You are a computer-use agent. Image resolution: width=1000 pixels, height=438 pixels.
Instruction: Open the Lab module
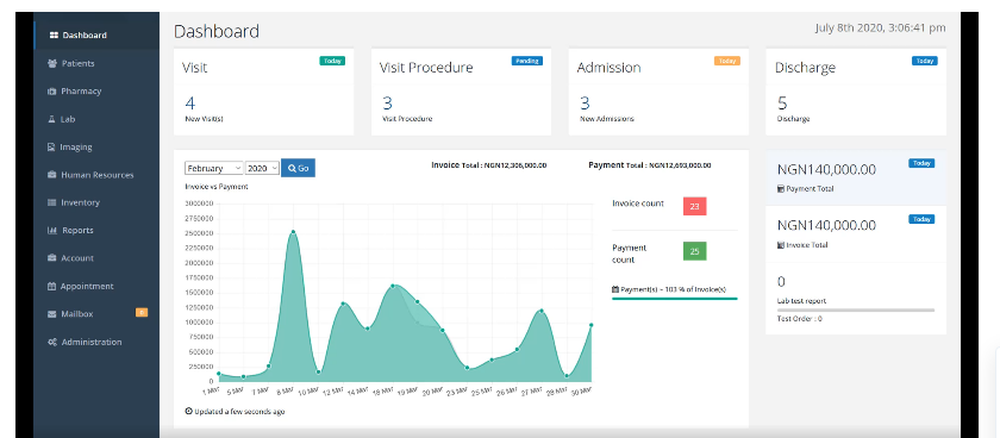tap(96, 119)
